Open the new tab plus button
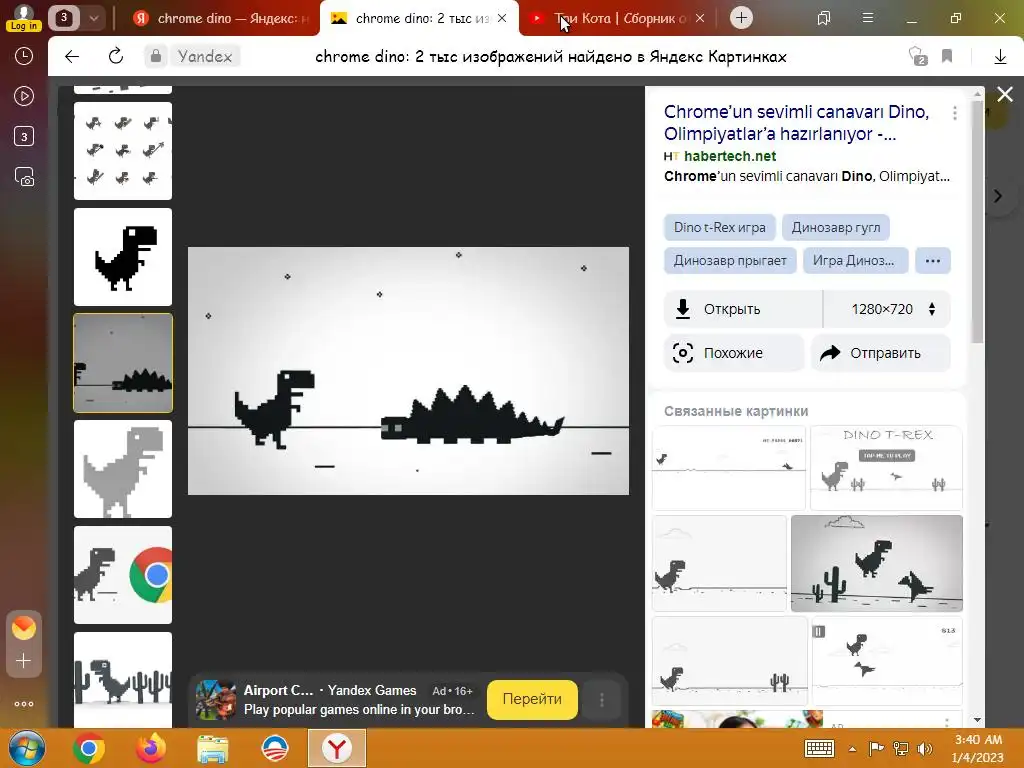1024x768 pixels. pyautogui.click(x=741, y=18)
